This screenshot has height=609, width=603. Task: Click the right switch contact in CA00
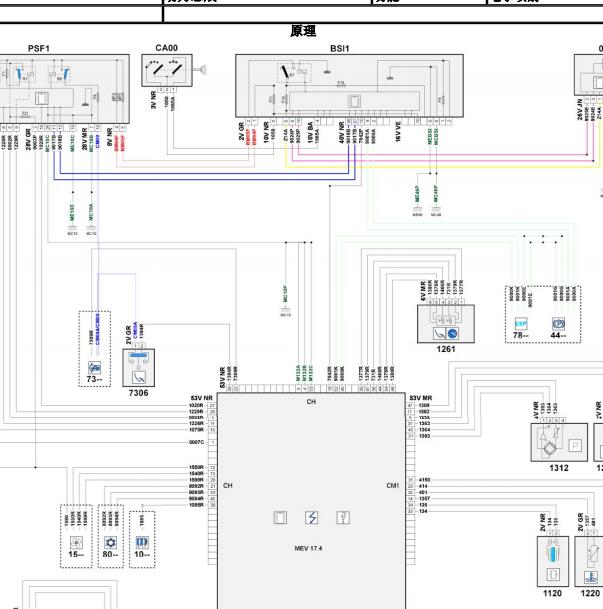click(176, 69)
